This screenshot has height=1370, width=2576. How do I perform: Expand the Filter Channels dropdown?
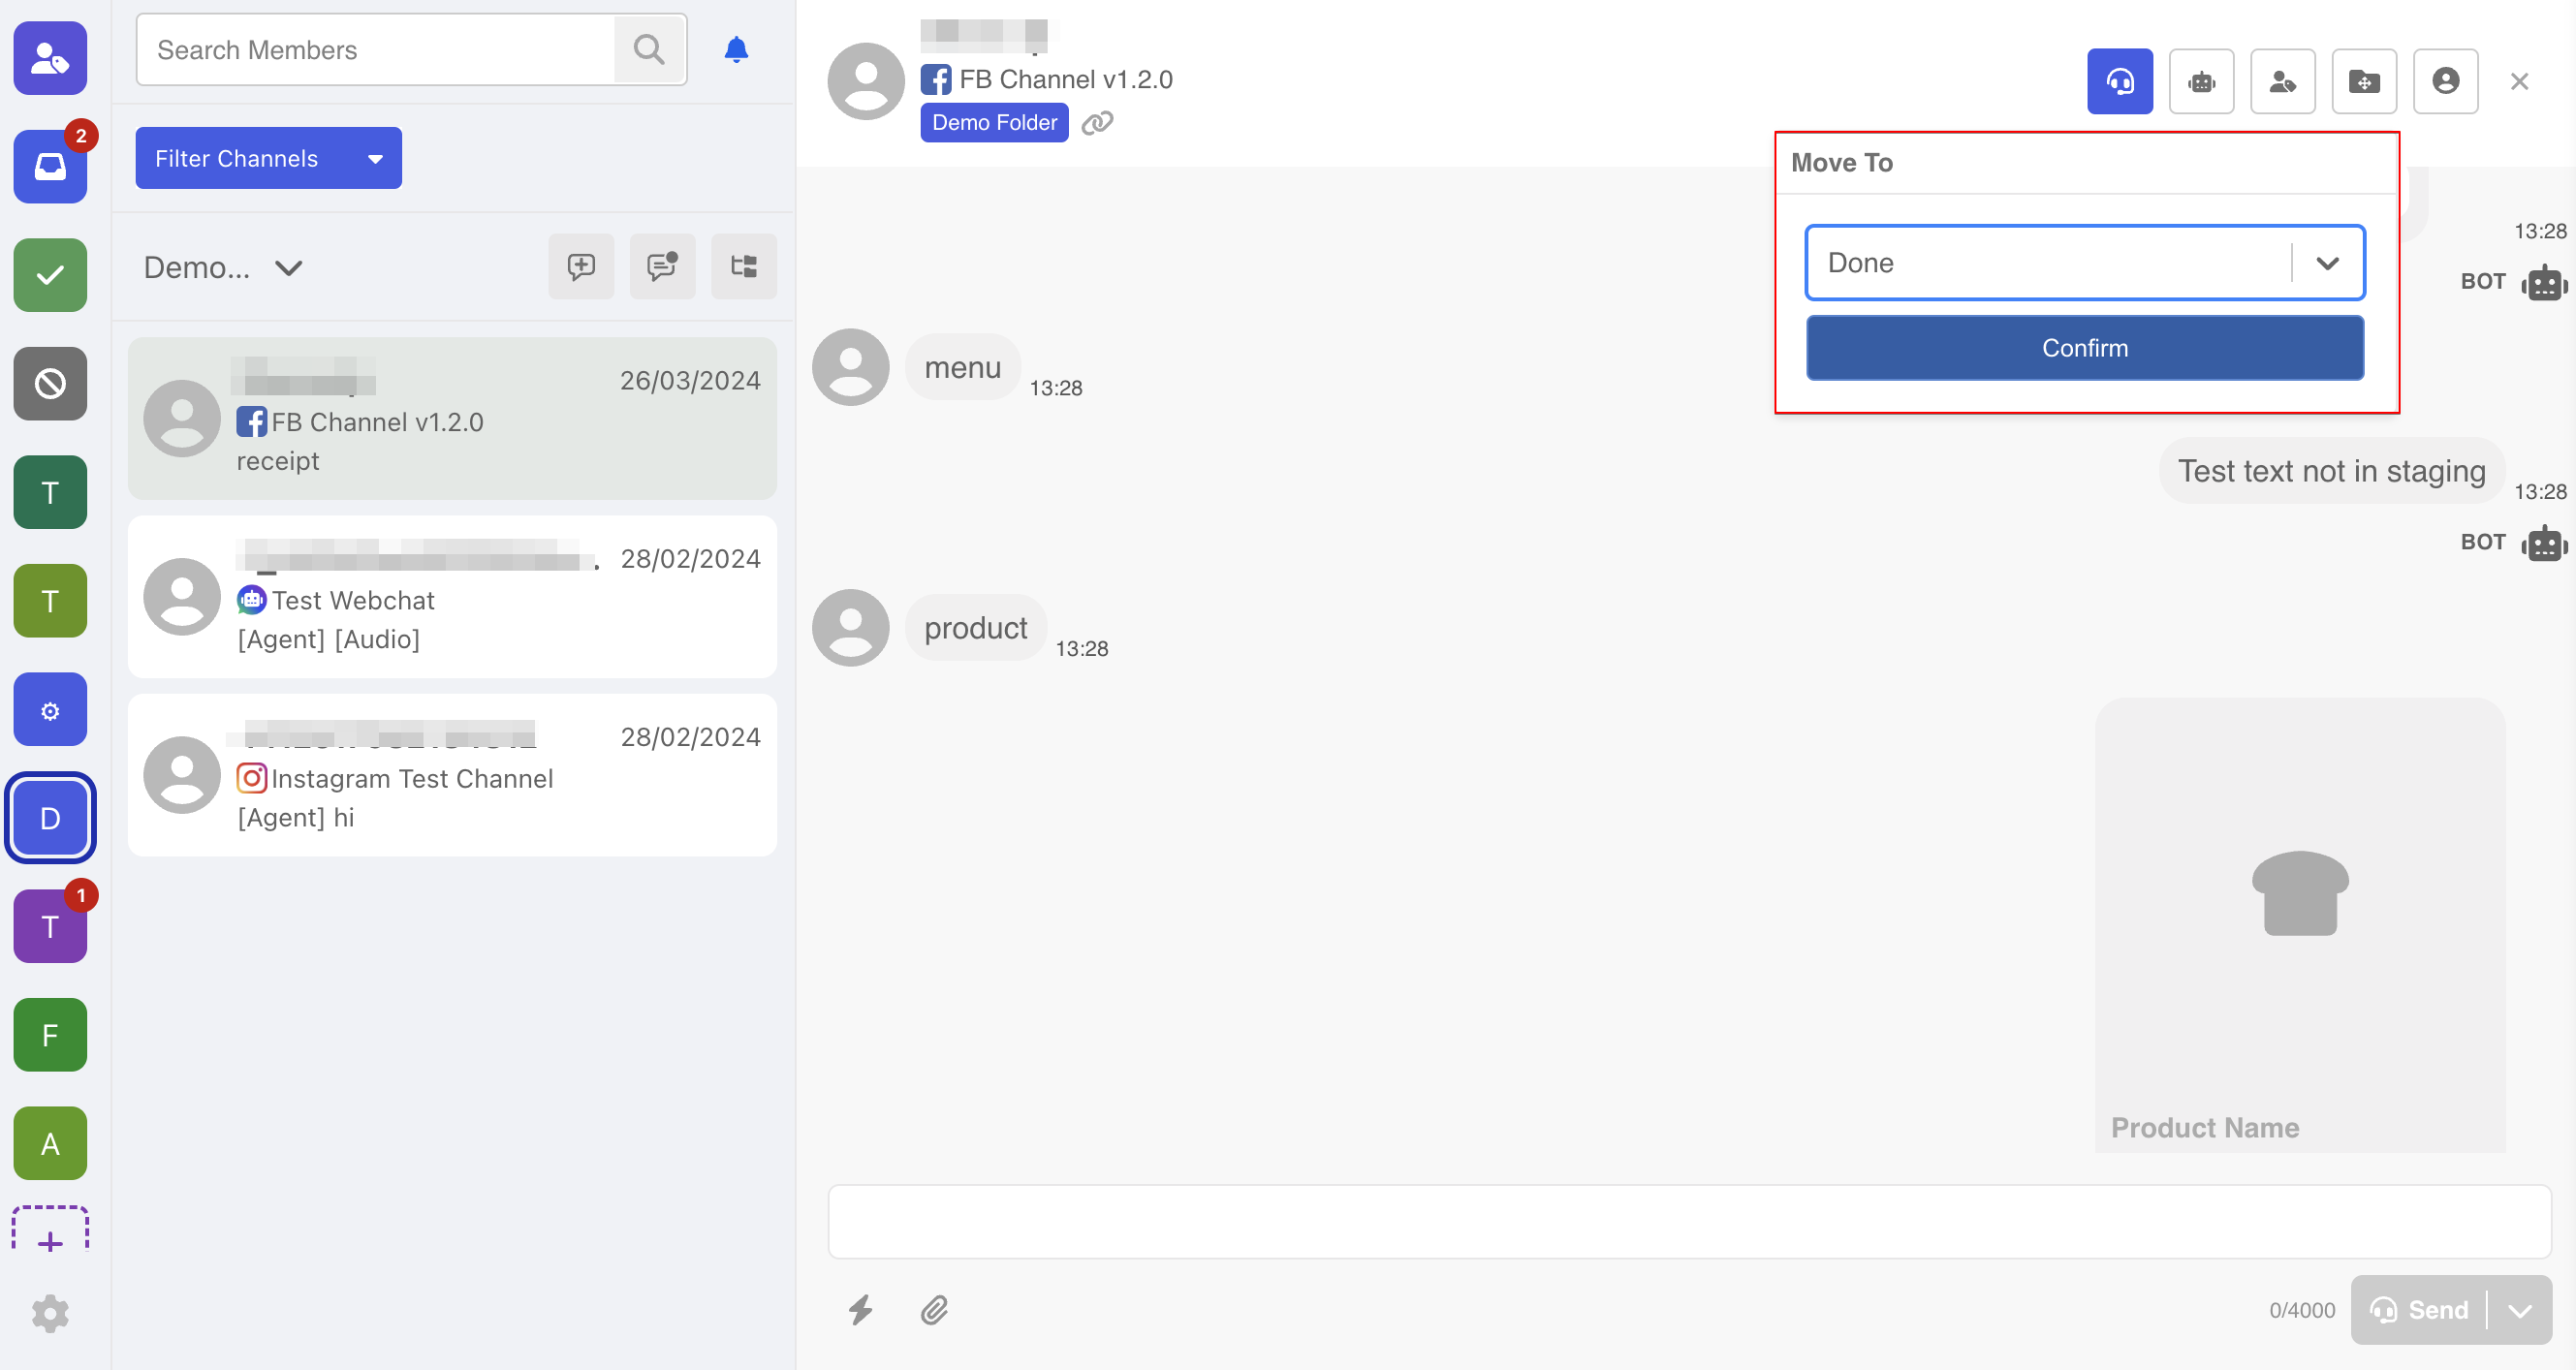tap(268, 158)
